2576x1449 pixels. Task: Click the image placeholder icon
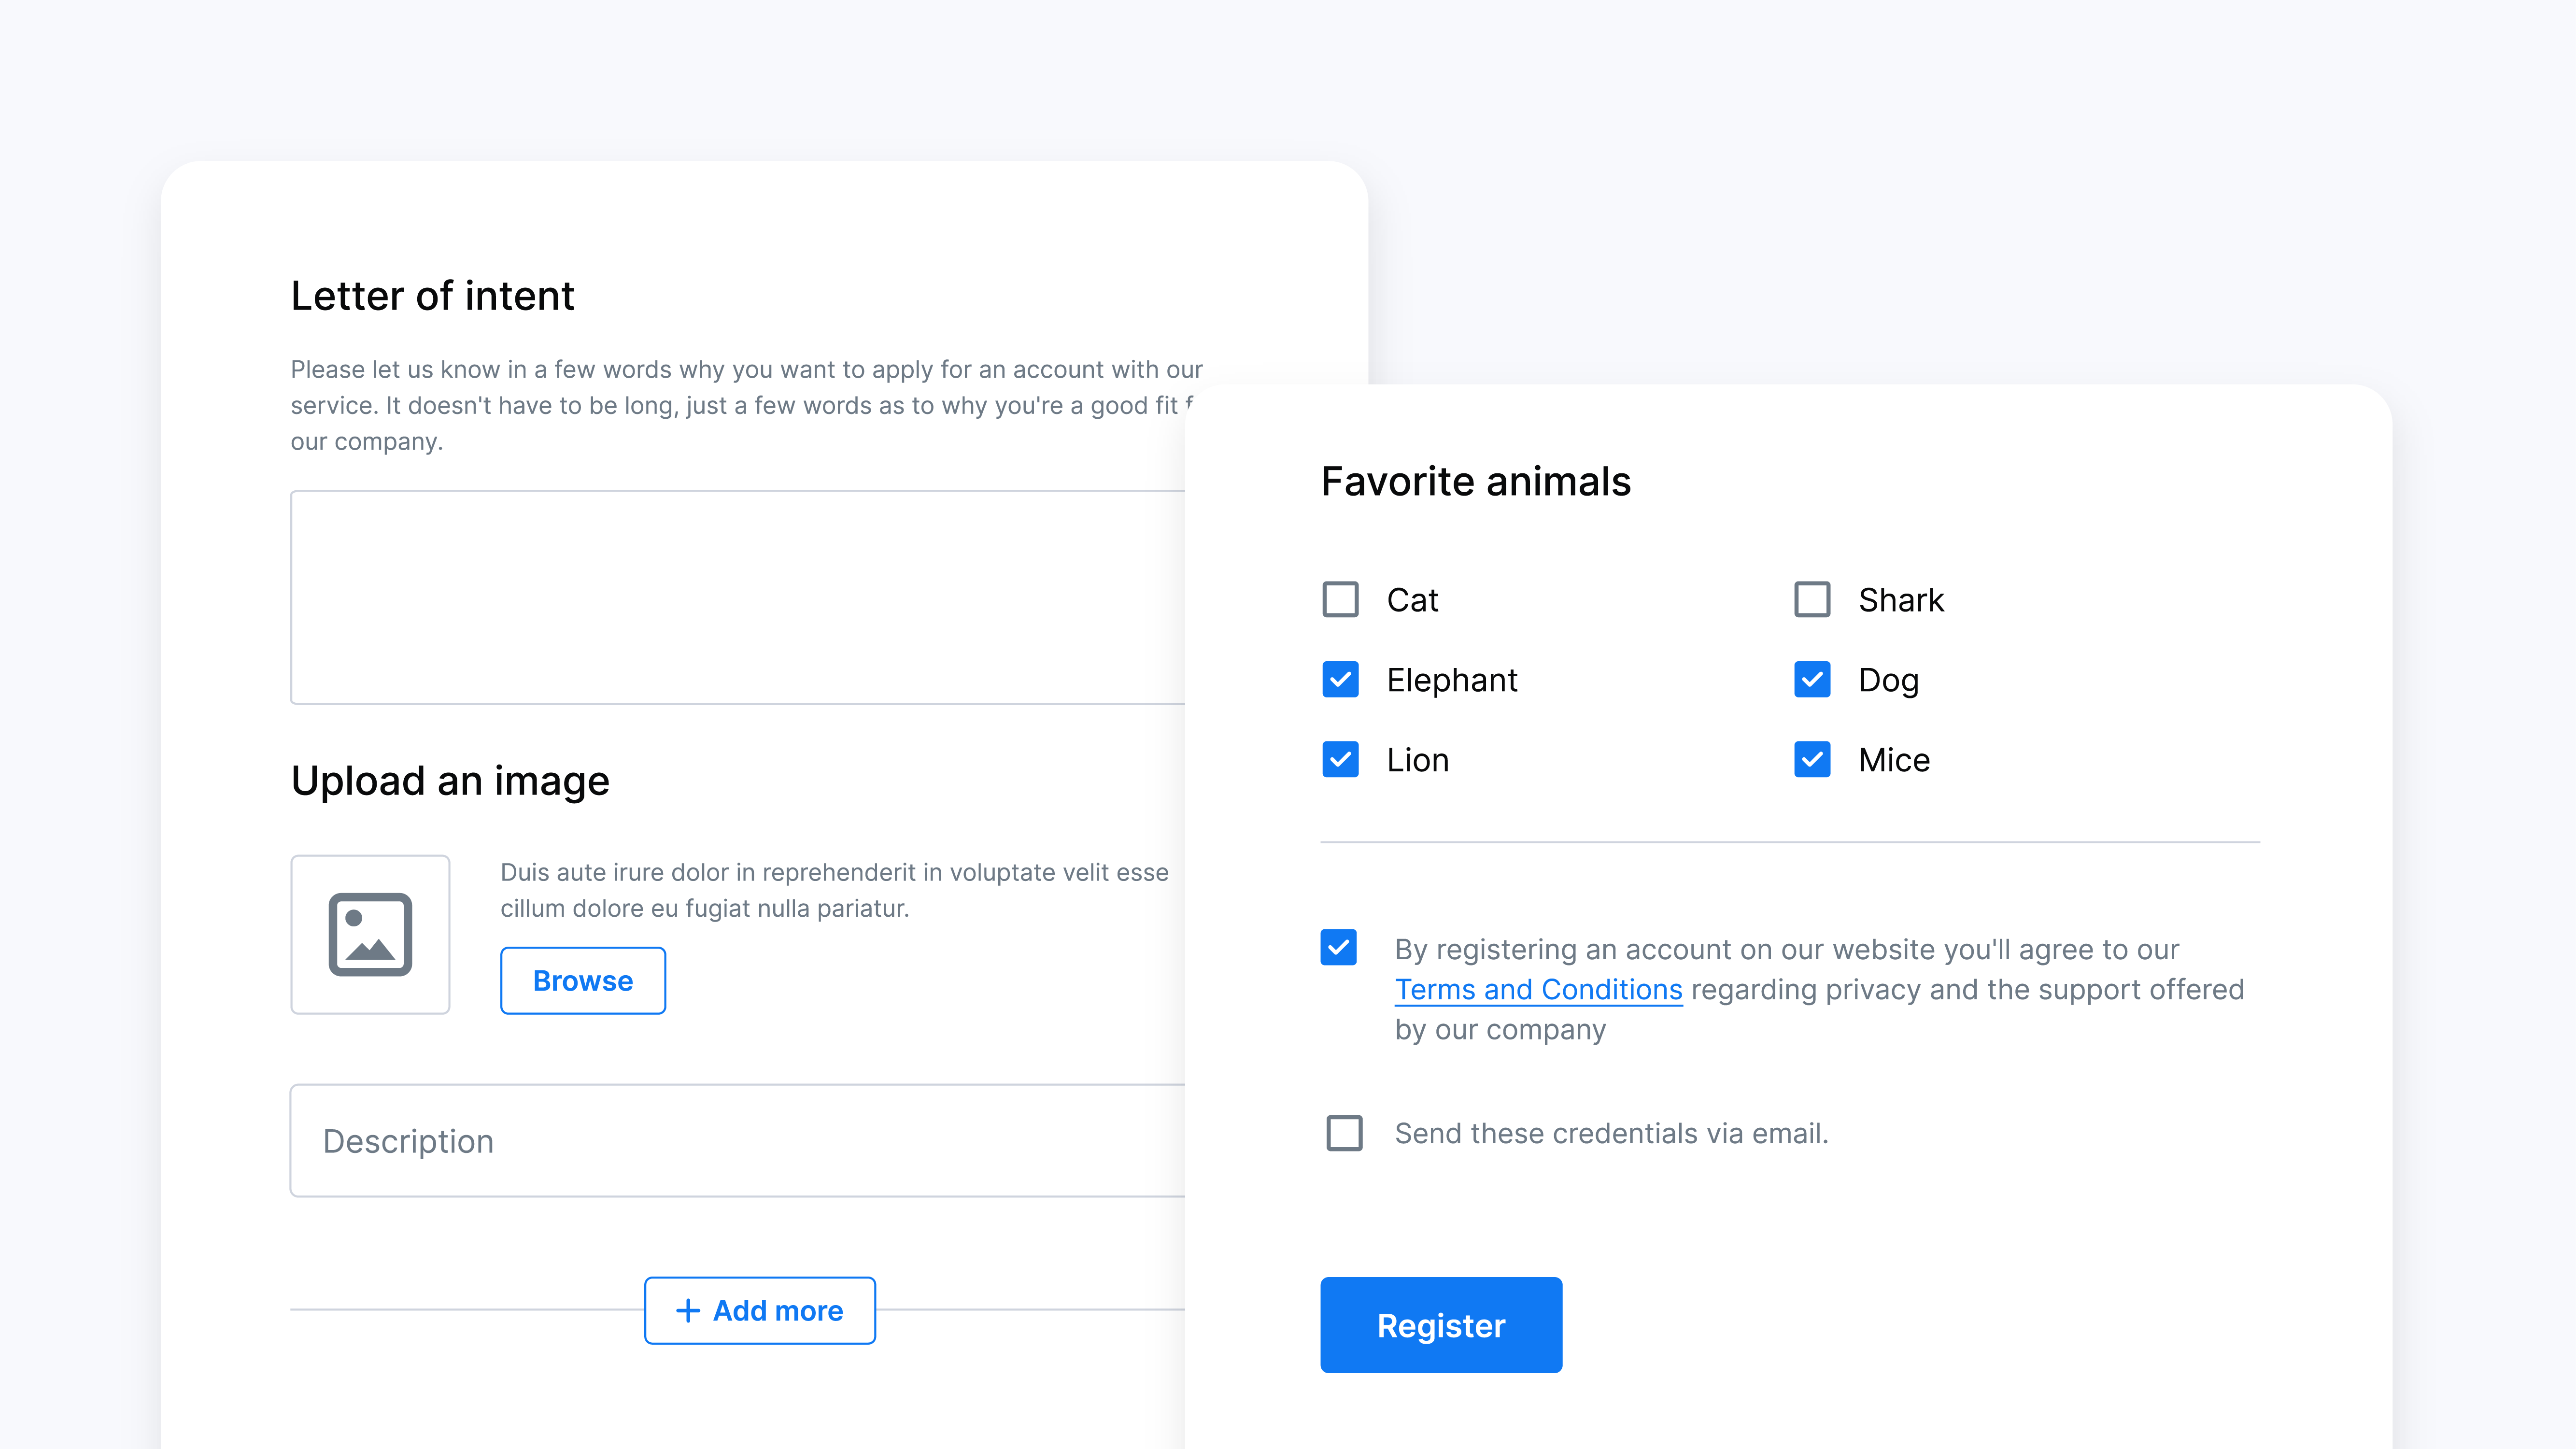point(370,934)
